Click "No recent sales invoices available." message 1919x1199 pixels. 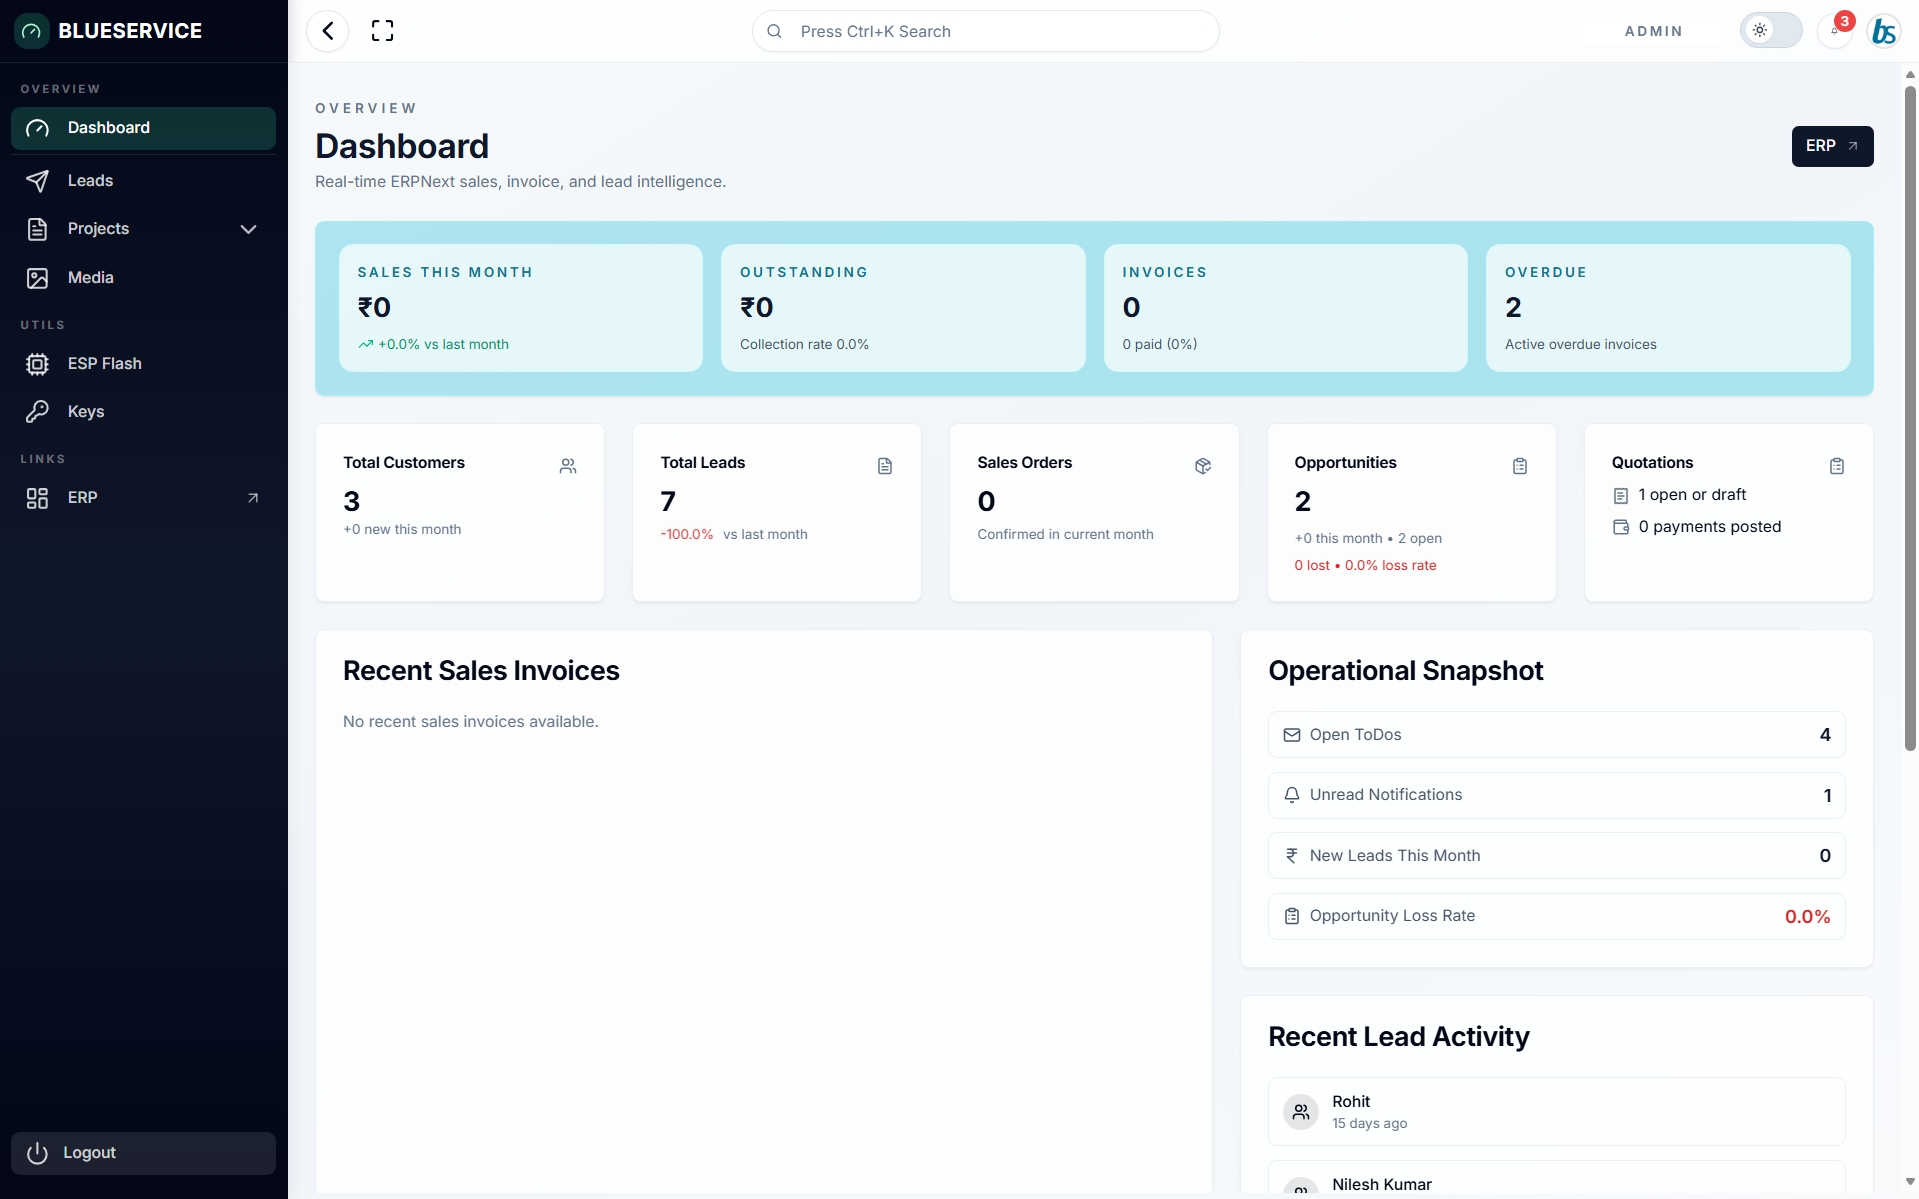(470, 722)
